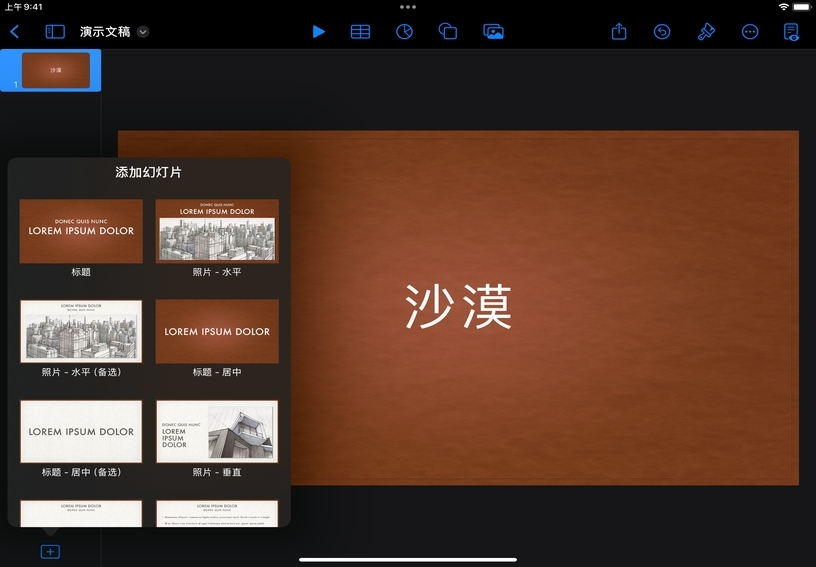The height and width of the screenshot is (567, 816).
Task: Choose the 照片 - 水平 layout
Action: click(217, 231)
